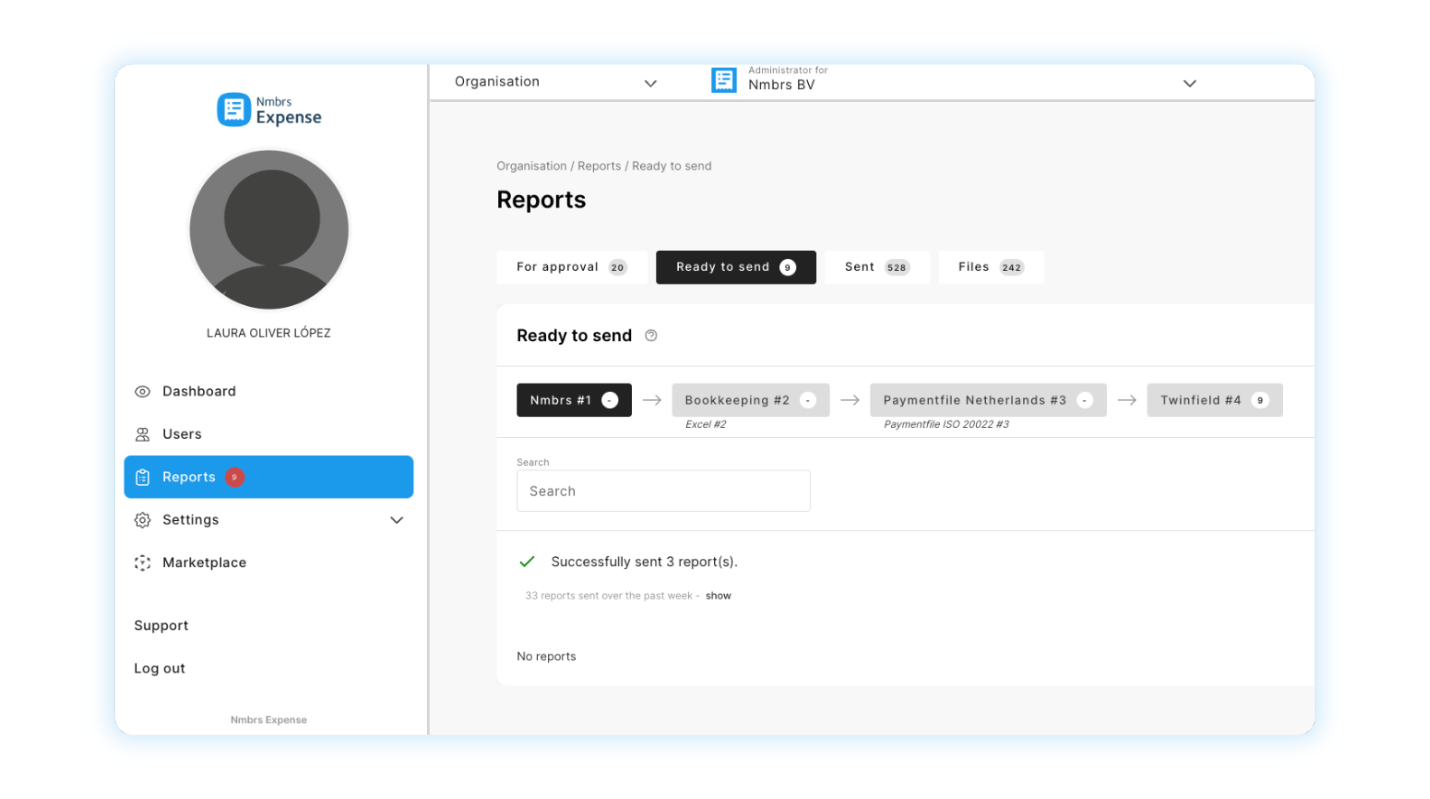Click the Users people icon
This screenshot has height=799, width=1430.
click(x=142, y=434)
